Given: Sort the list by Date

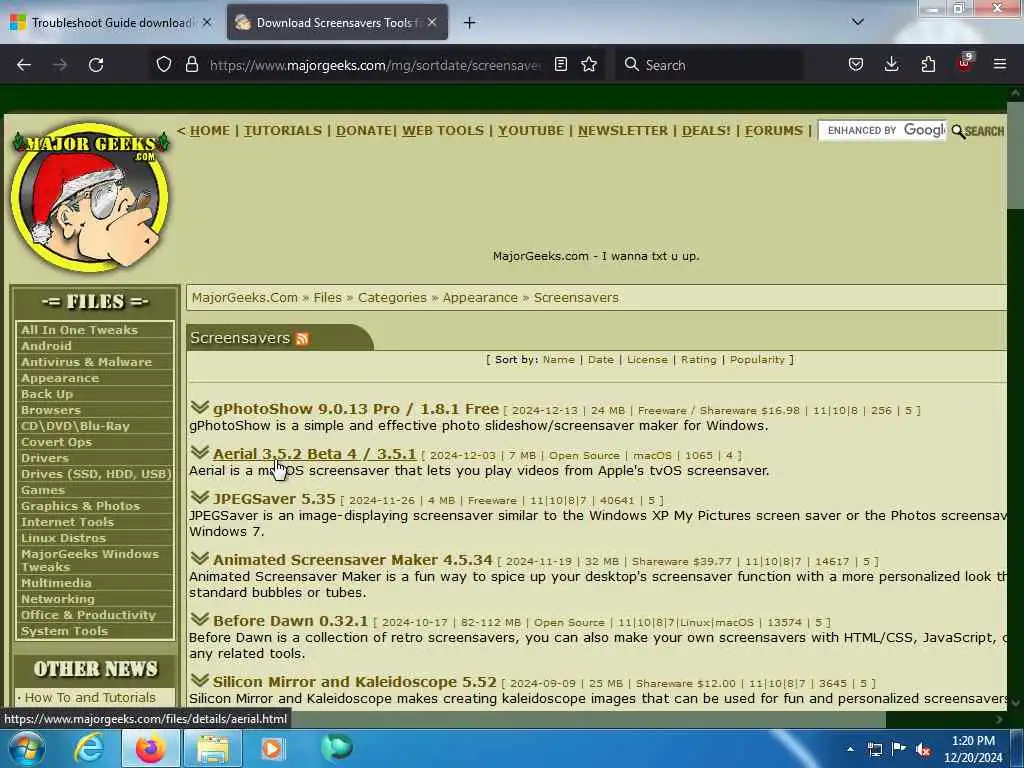Looking at the screenshot, I should 600,360.
